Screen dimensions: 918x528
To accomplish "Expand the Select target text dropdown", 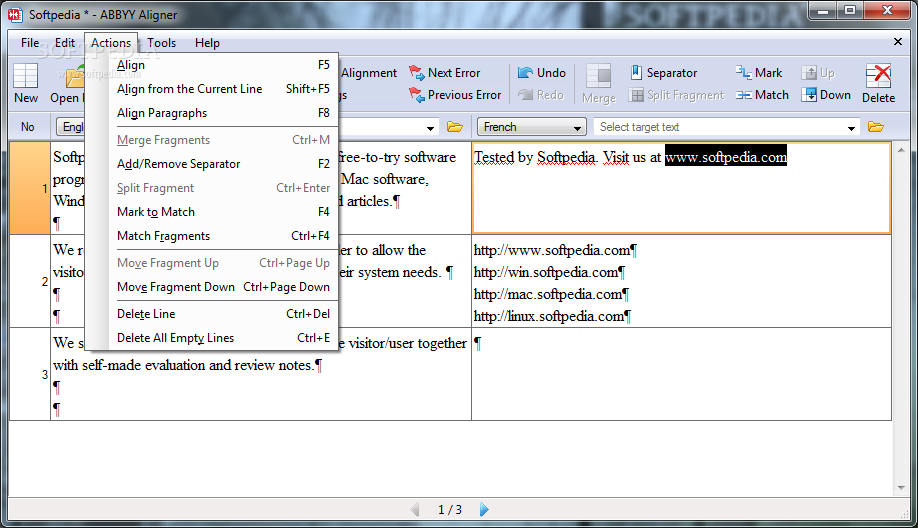I will pyautogui.click(x=851, y=128).
